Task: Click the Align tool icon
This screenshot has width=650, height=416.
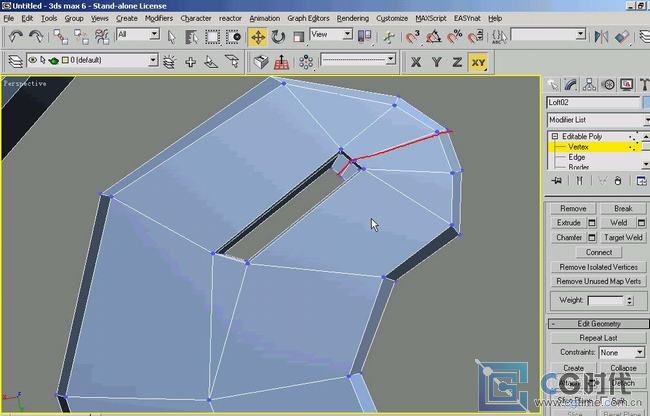Action: tap(622, 36)
